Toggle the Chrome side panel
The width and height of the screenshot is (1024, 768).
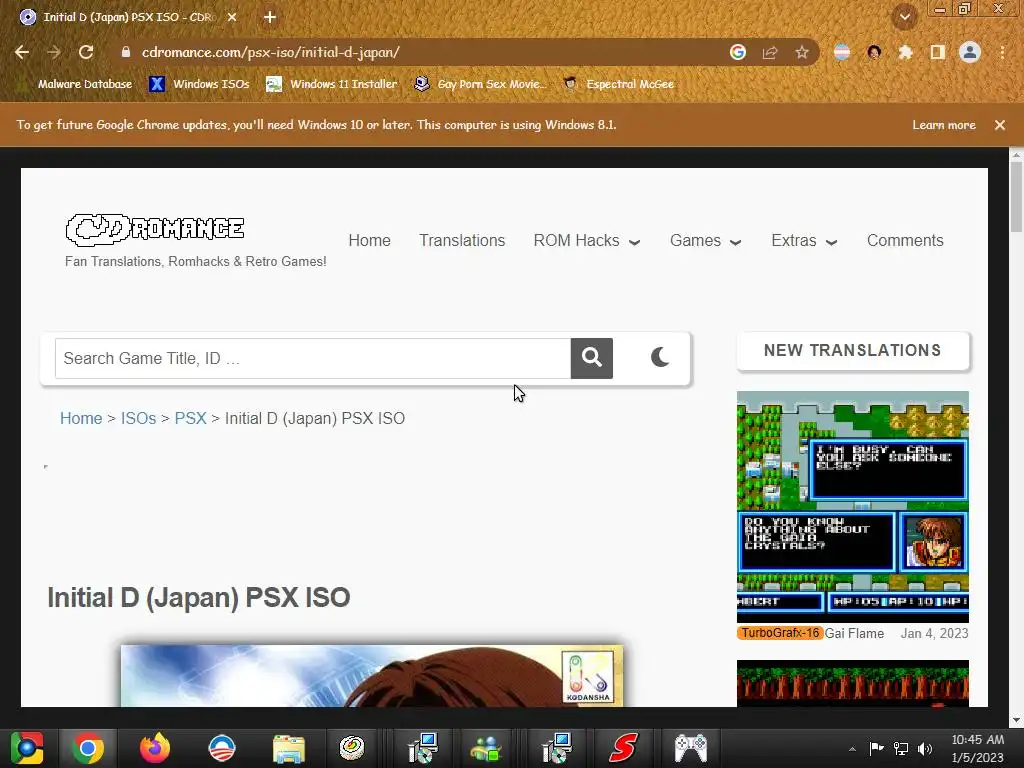click(938, 52)
